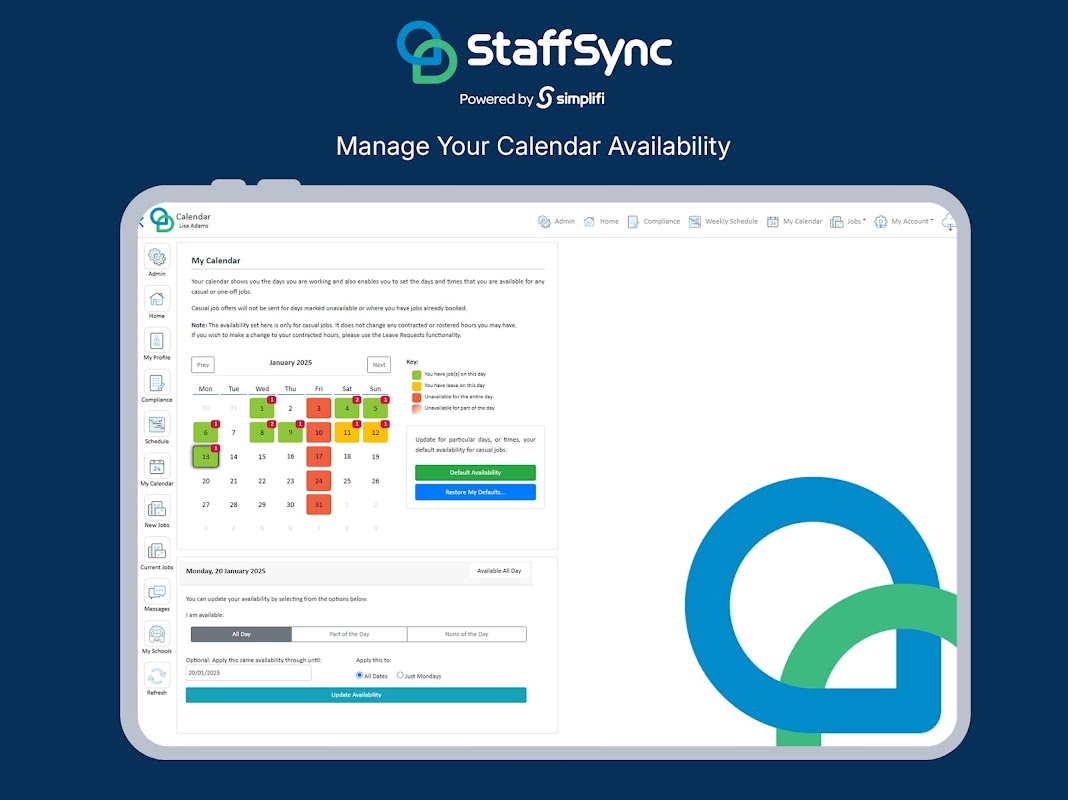Select the Just Mondays radio button
This screenshot has width=1068, height=800.
tap(400, 675)
